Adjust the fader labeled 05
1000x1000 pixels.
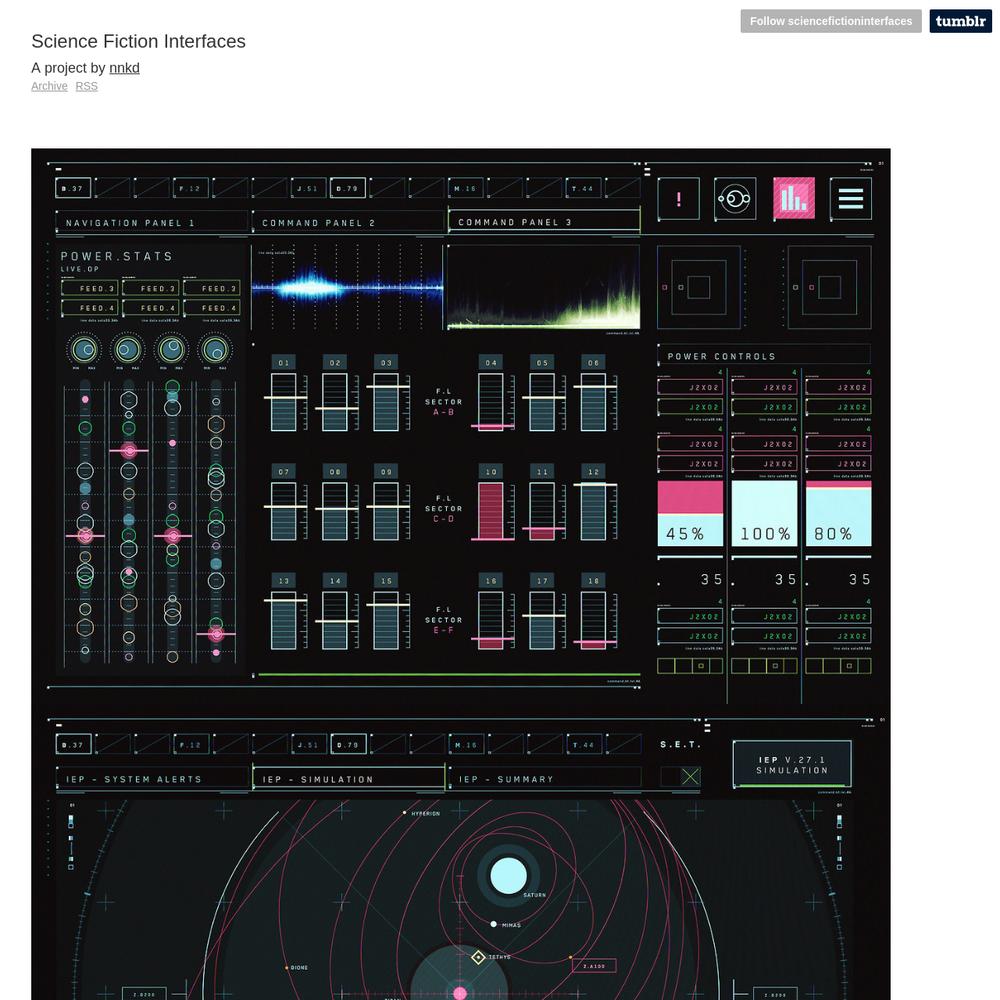[542, 401]
